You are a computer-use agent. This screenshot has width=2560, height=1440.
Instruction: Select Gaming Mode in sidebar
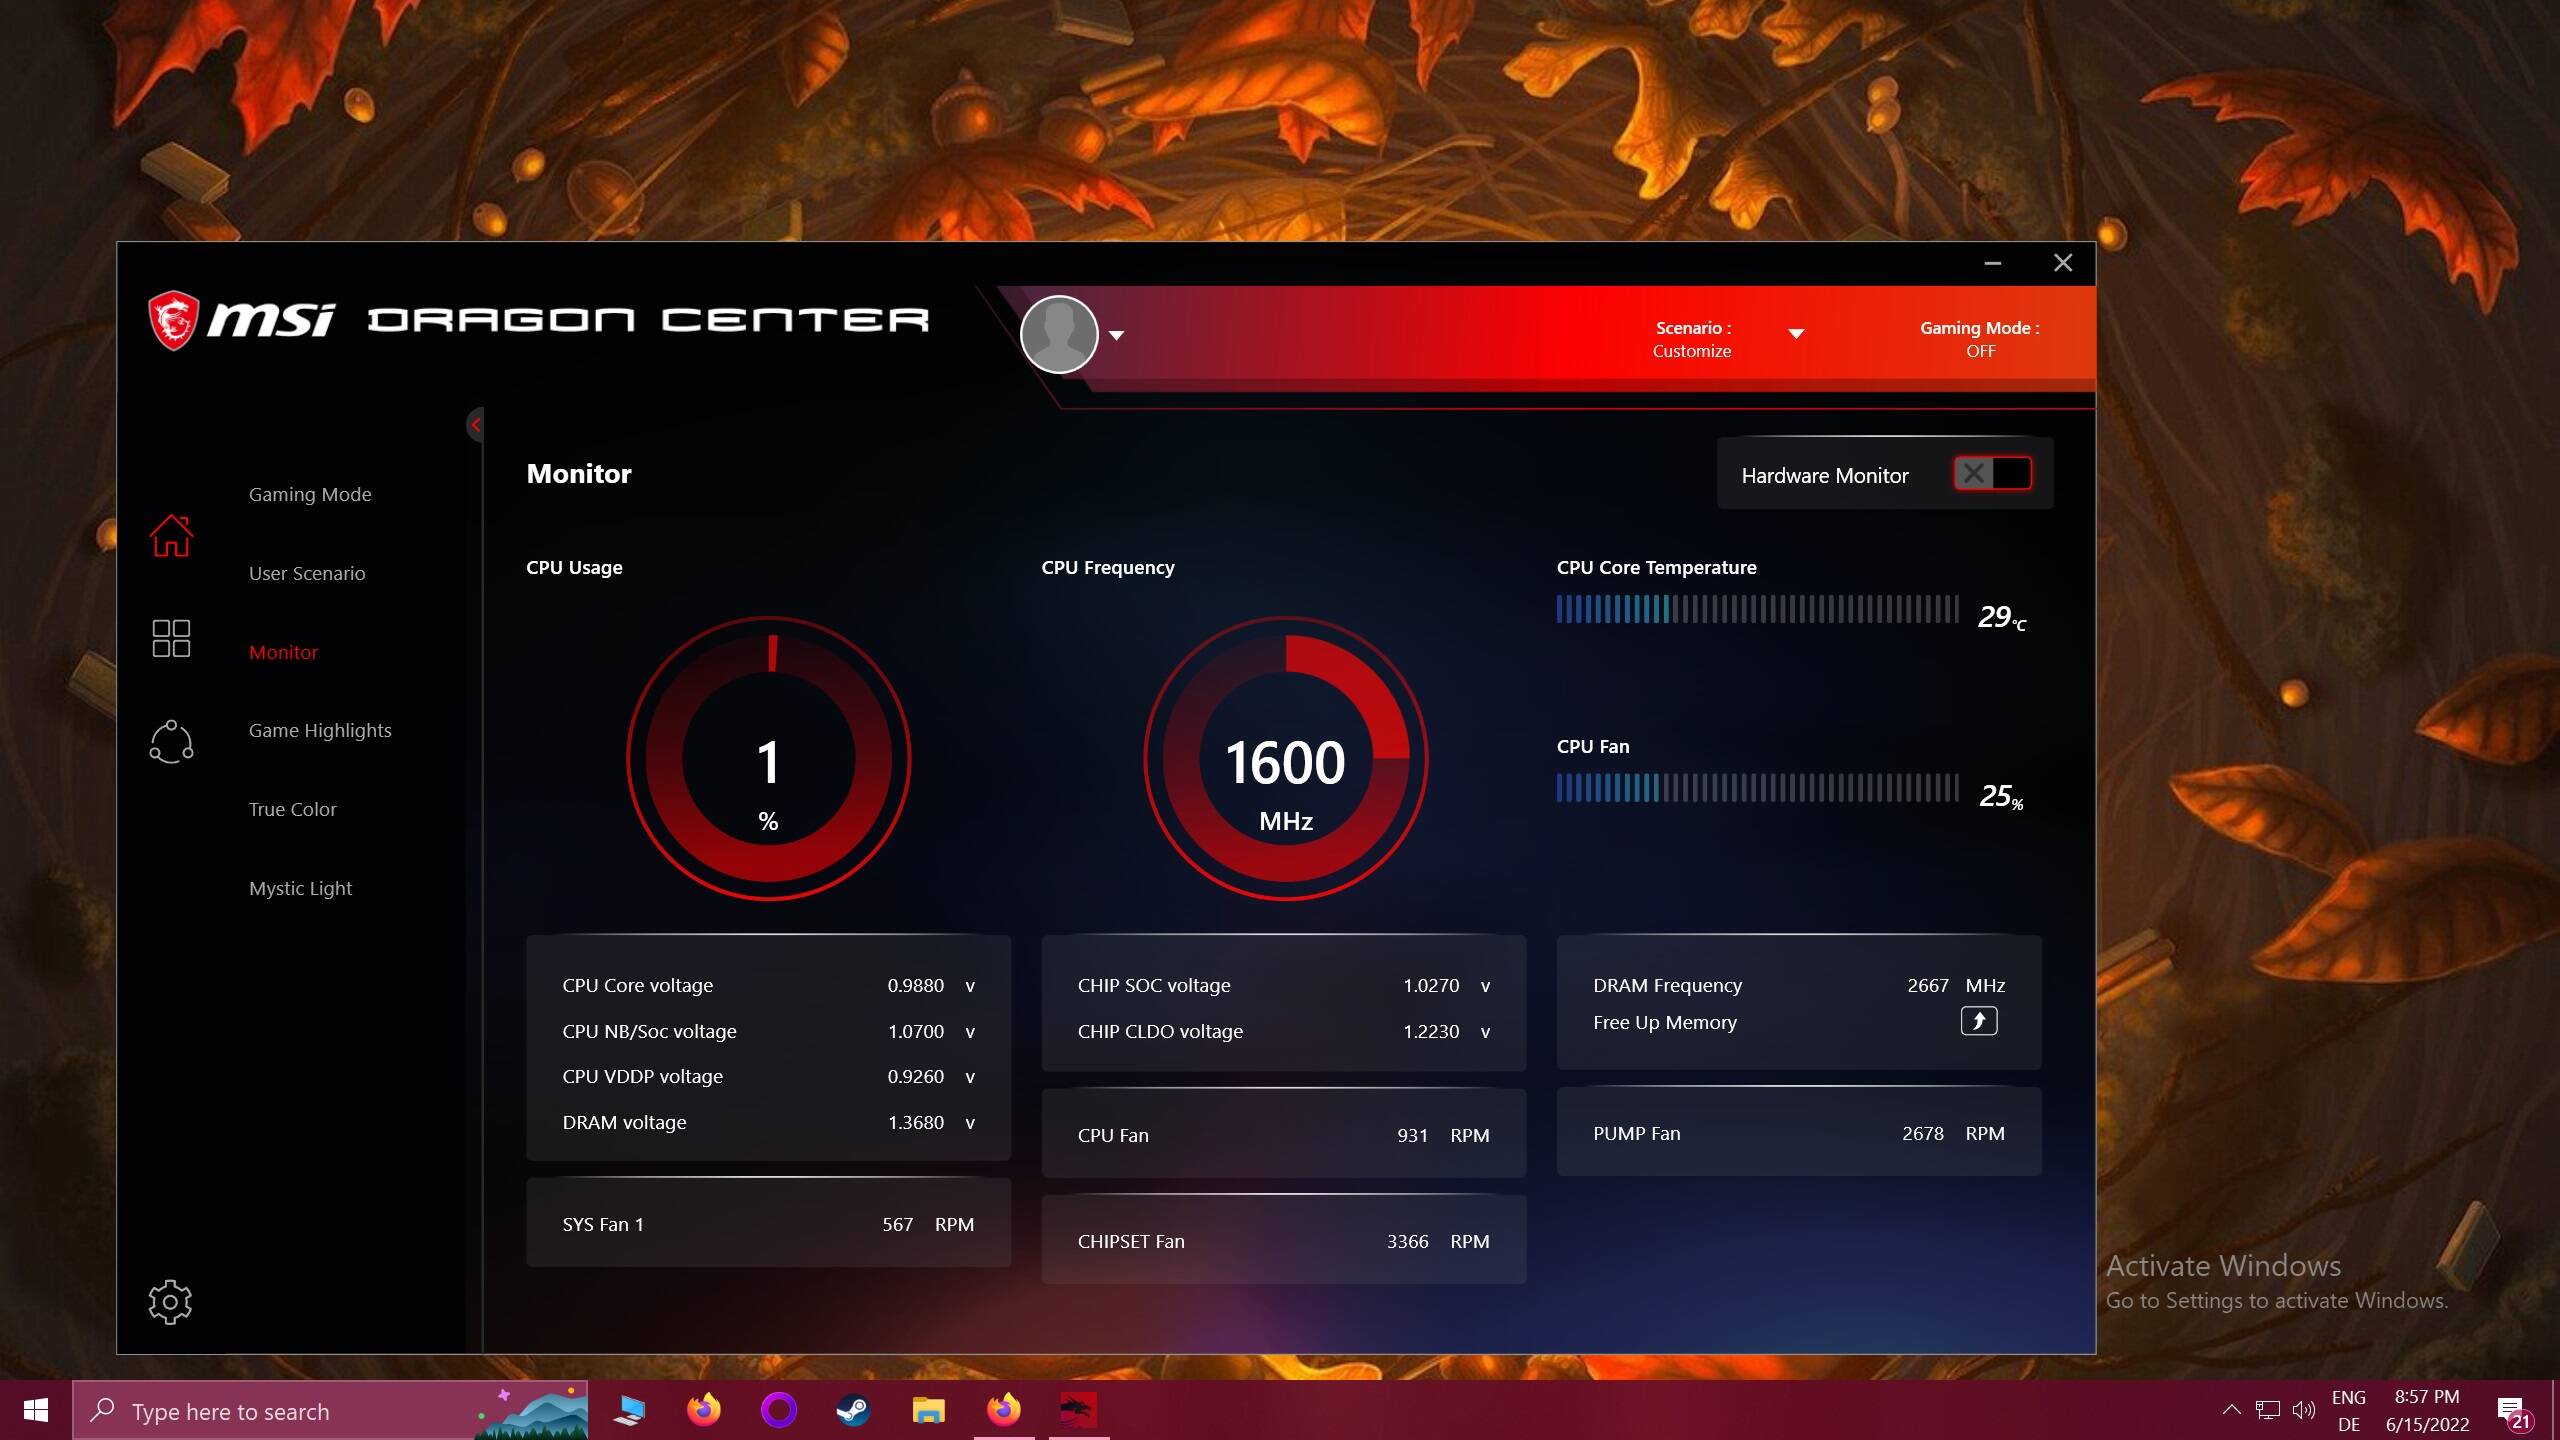tap(310, 494)
